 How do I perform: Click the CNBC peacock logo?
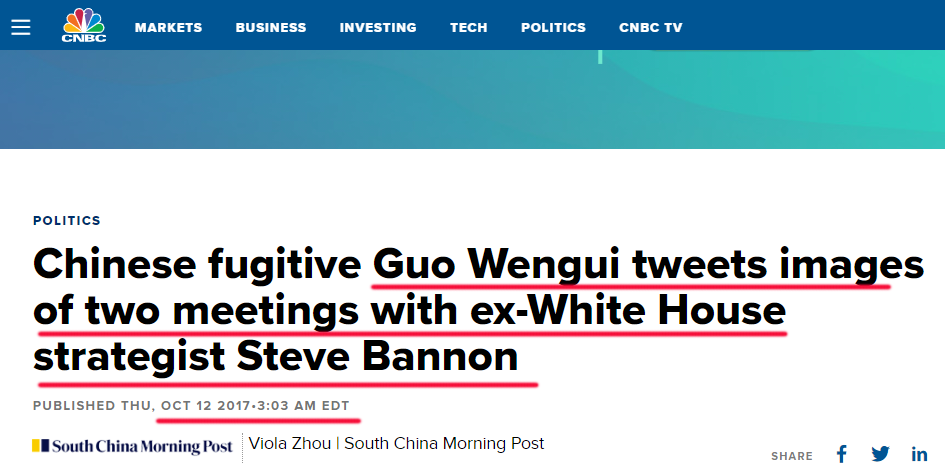click(84, 25)
